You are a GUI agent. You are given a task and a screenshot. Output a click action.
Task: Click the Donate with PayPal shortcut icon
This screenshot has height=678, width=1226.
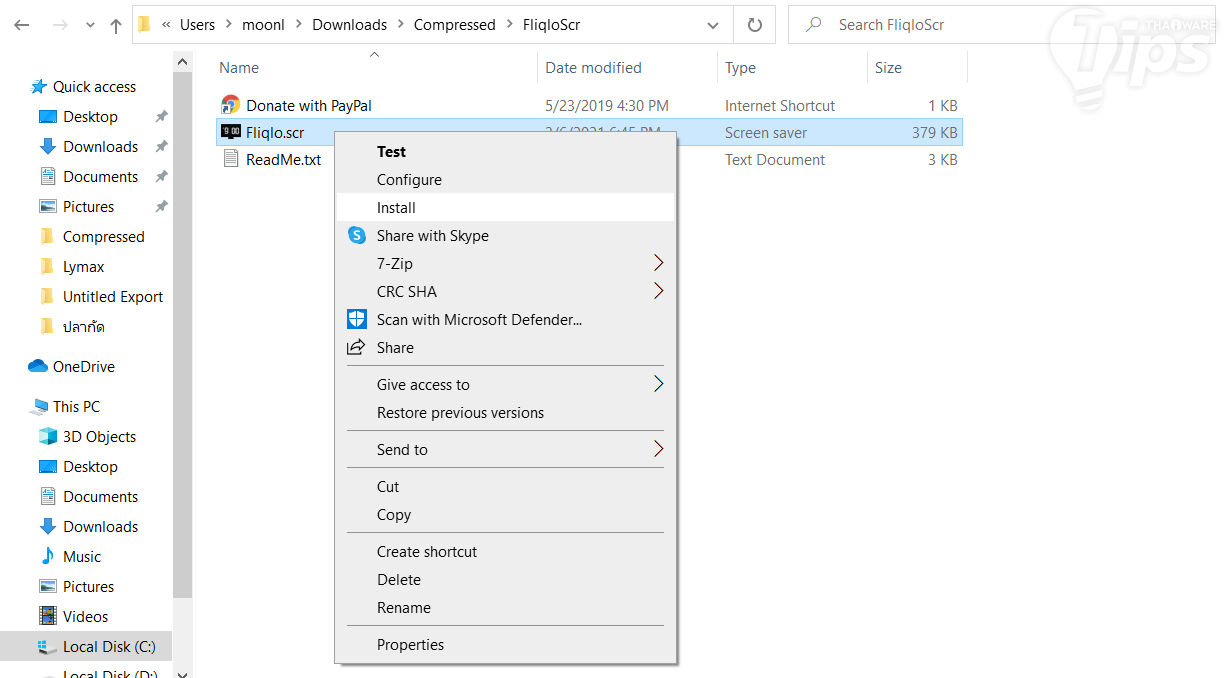coord(231,105)
